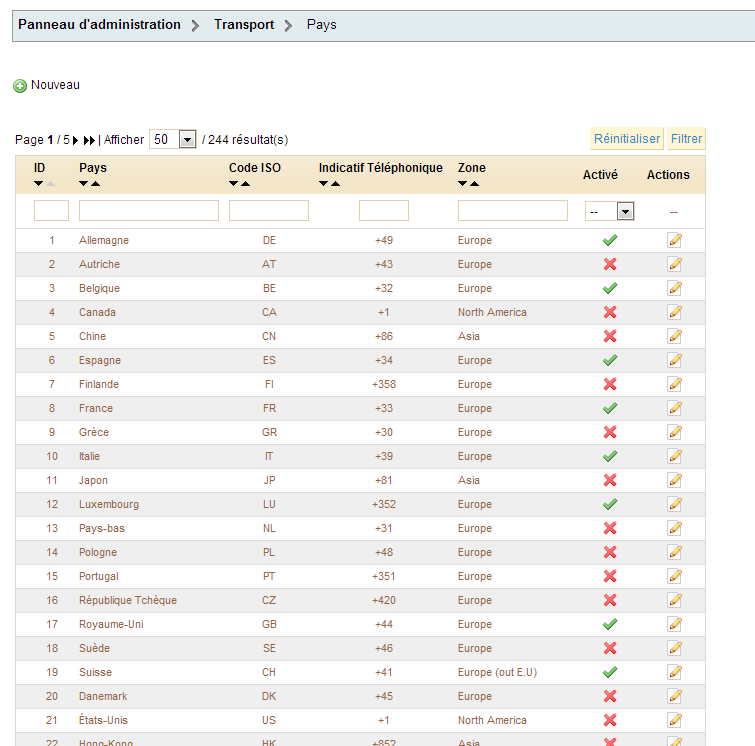Sort Pays column descending arrow
The height and width of the screenshot is (746, 755).
pyautogui.click(x=84, y=183)
